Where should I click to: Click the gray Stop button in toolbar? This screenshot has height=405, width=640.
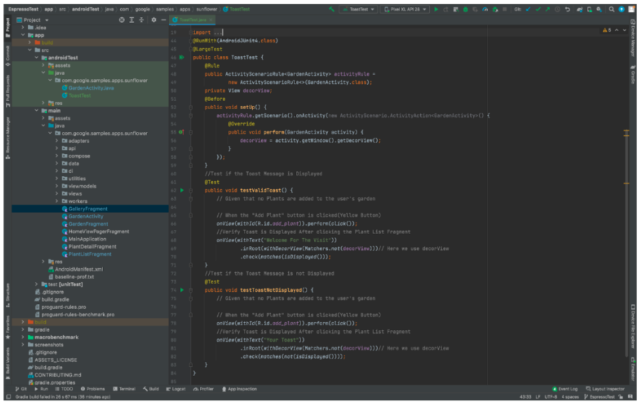click(504, 9)
